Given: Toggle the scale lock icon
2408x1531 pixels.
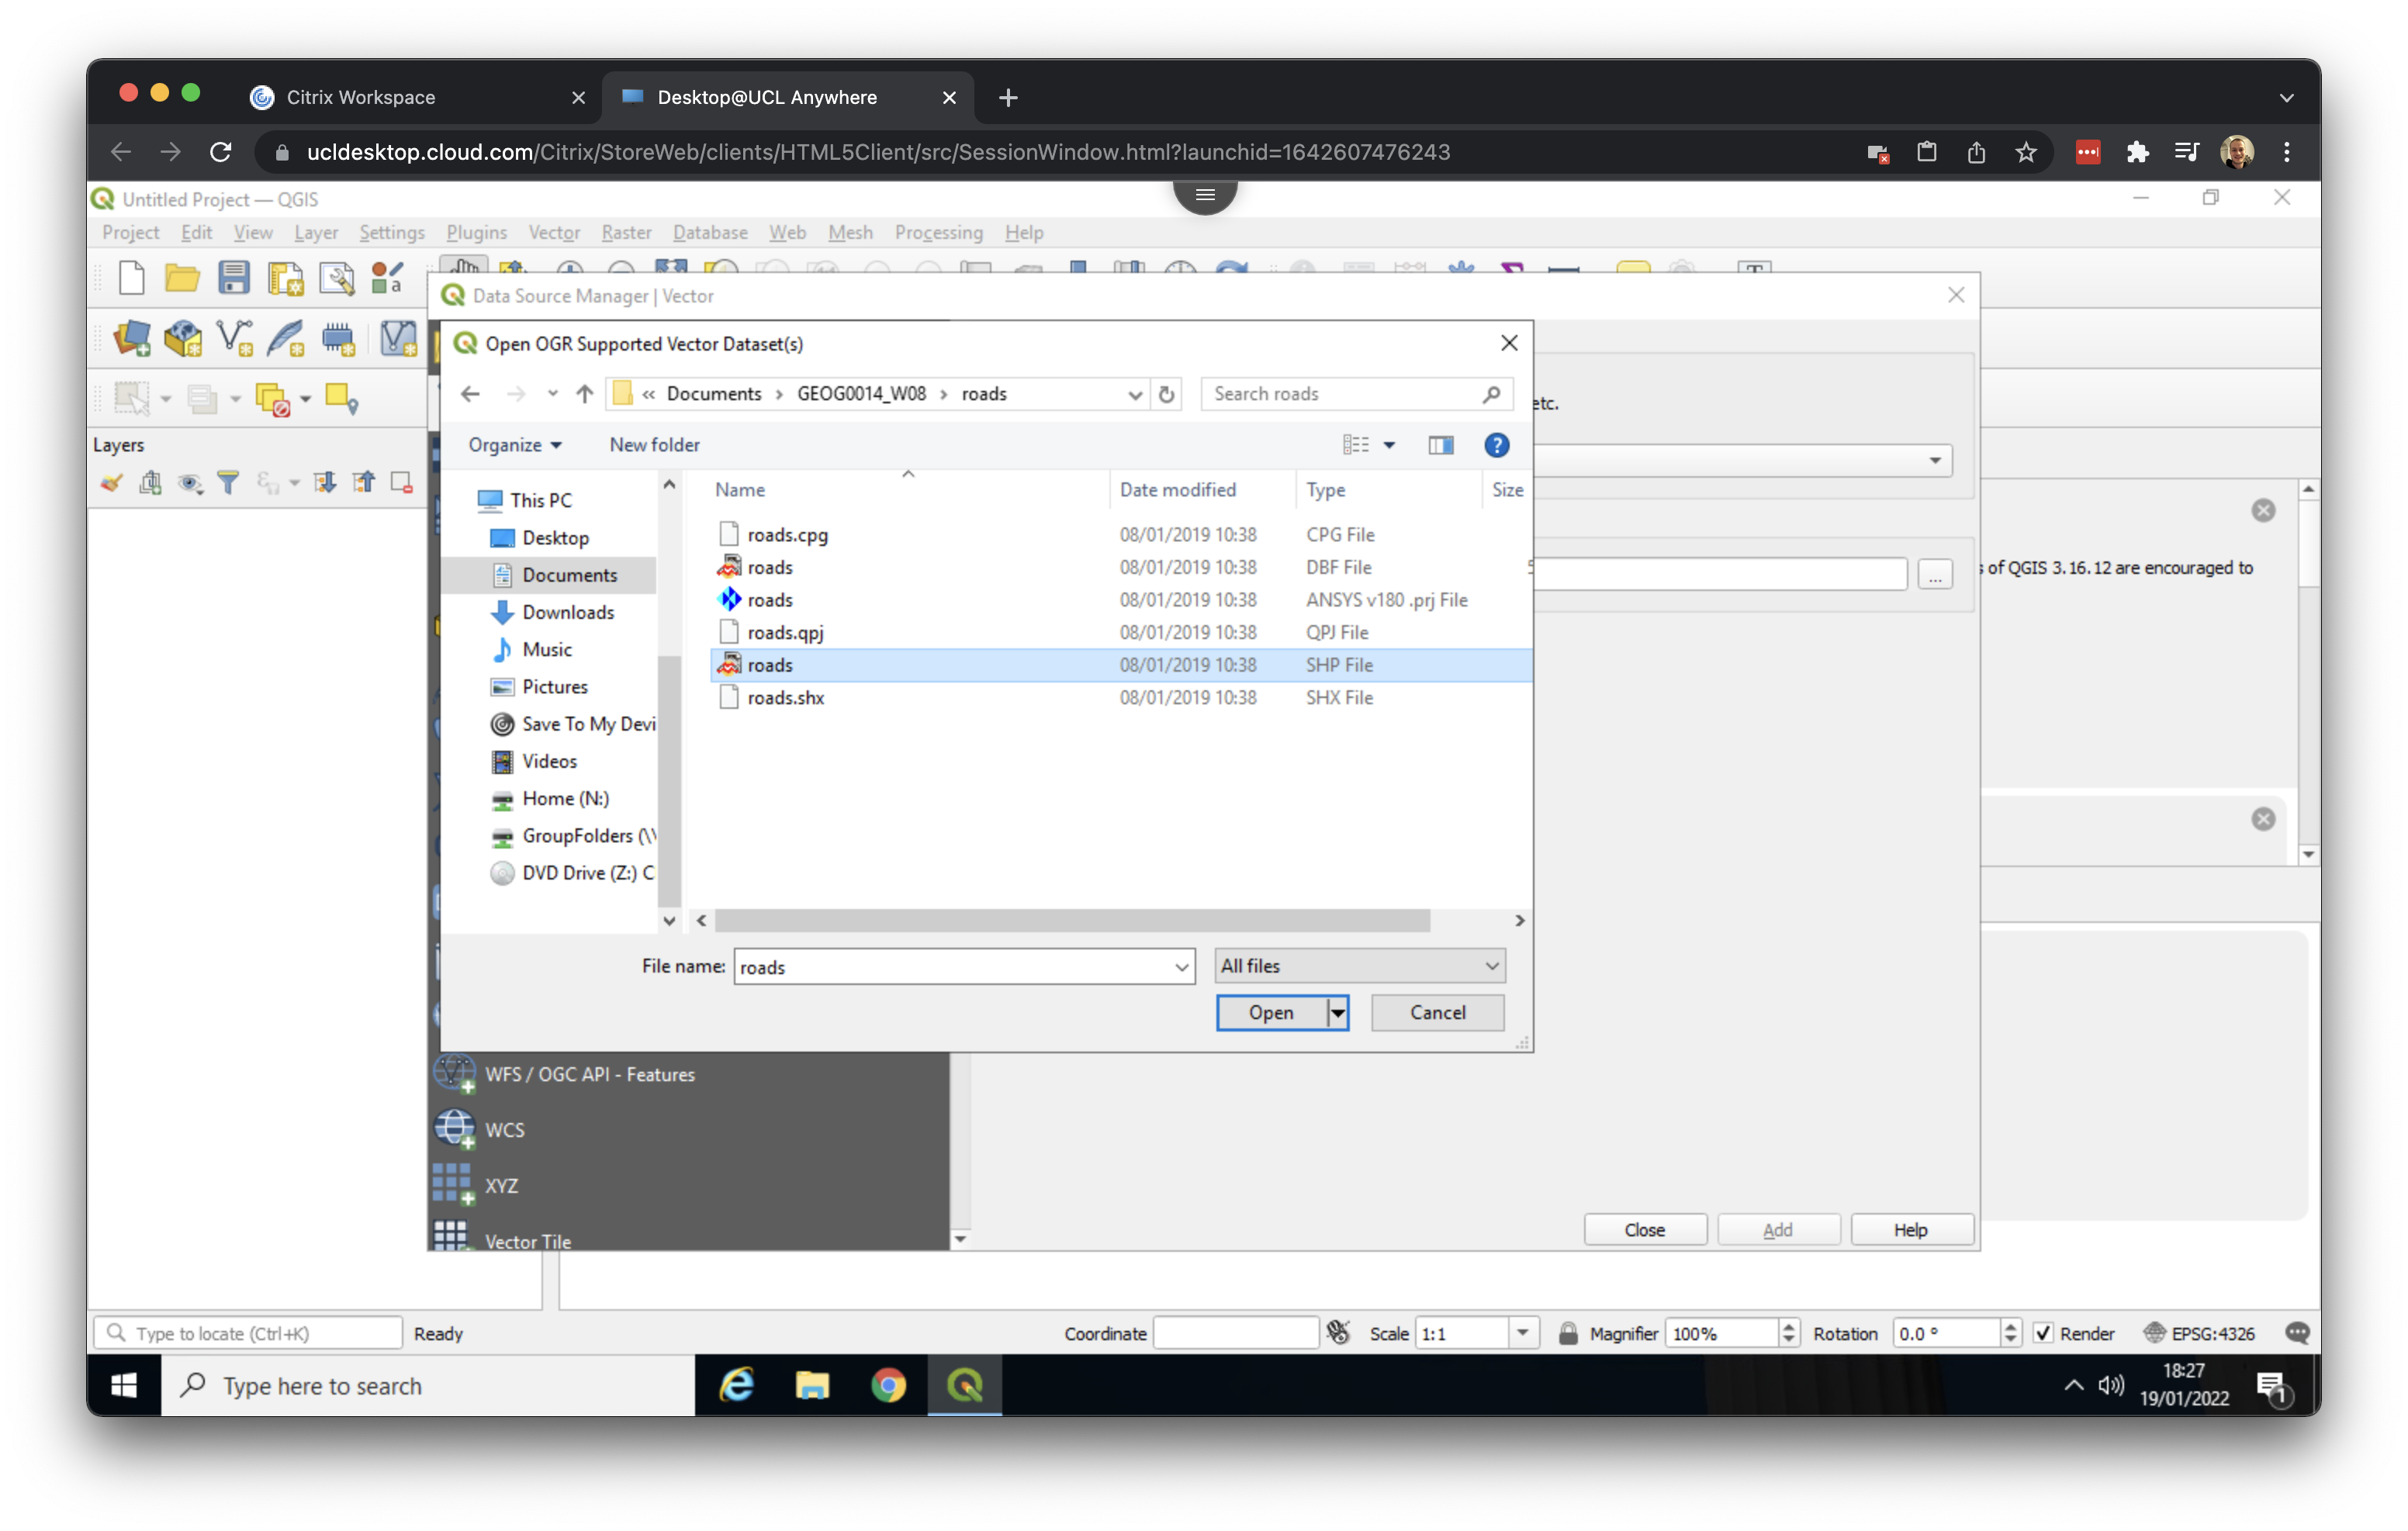Looking at the screenshot, I should tap(1568, 1333).
